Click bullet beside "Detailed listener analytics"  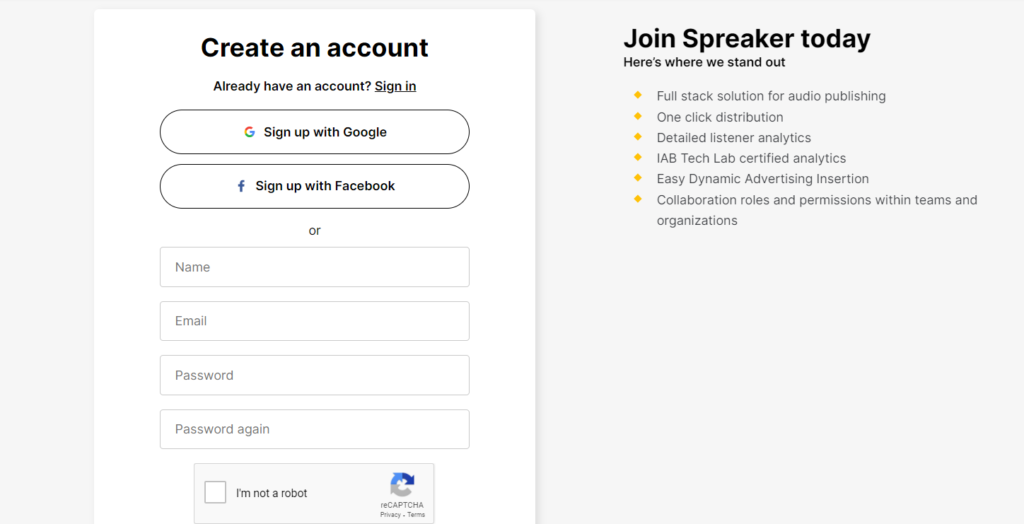click(637, 137)
